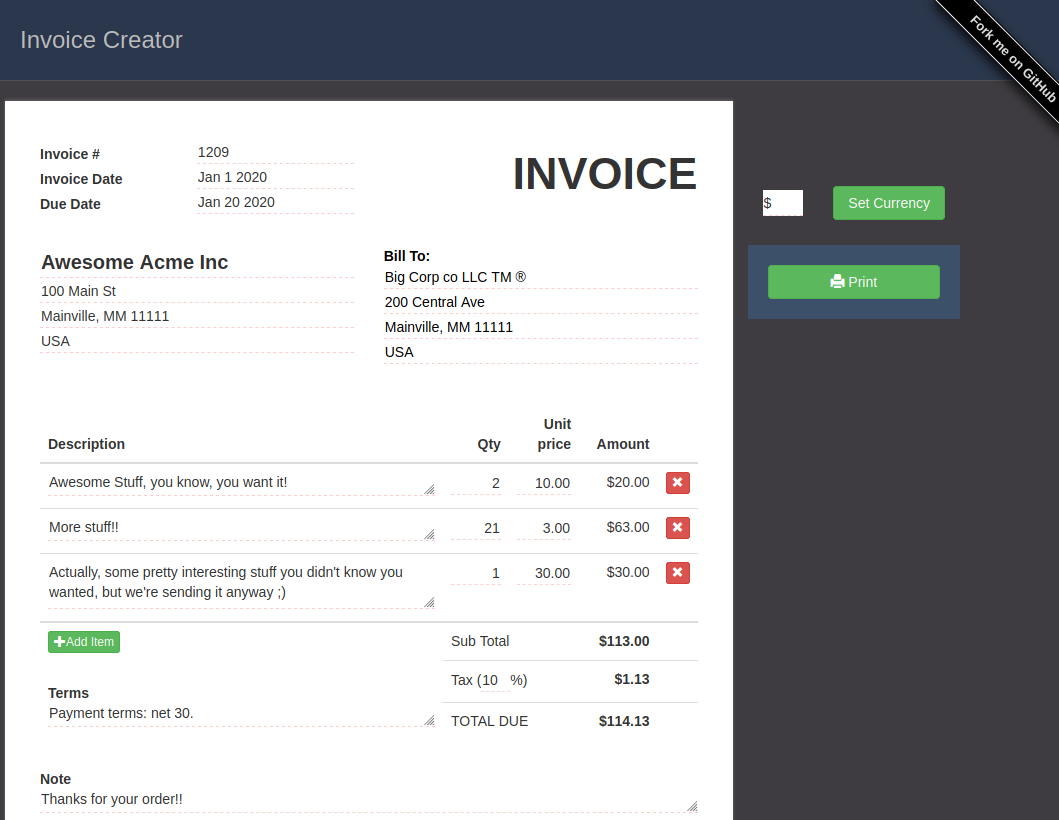Image resolution: width=1059 pixels, height=820 pixels.
Task: Edit quantity 2 for Awesome Stuff
Action: tap(476, 483)
